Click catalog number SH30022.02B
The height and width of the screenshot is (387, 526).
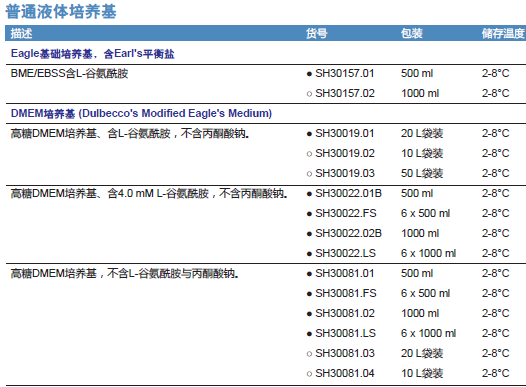click(x=349, y=233)
